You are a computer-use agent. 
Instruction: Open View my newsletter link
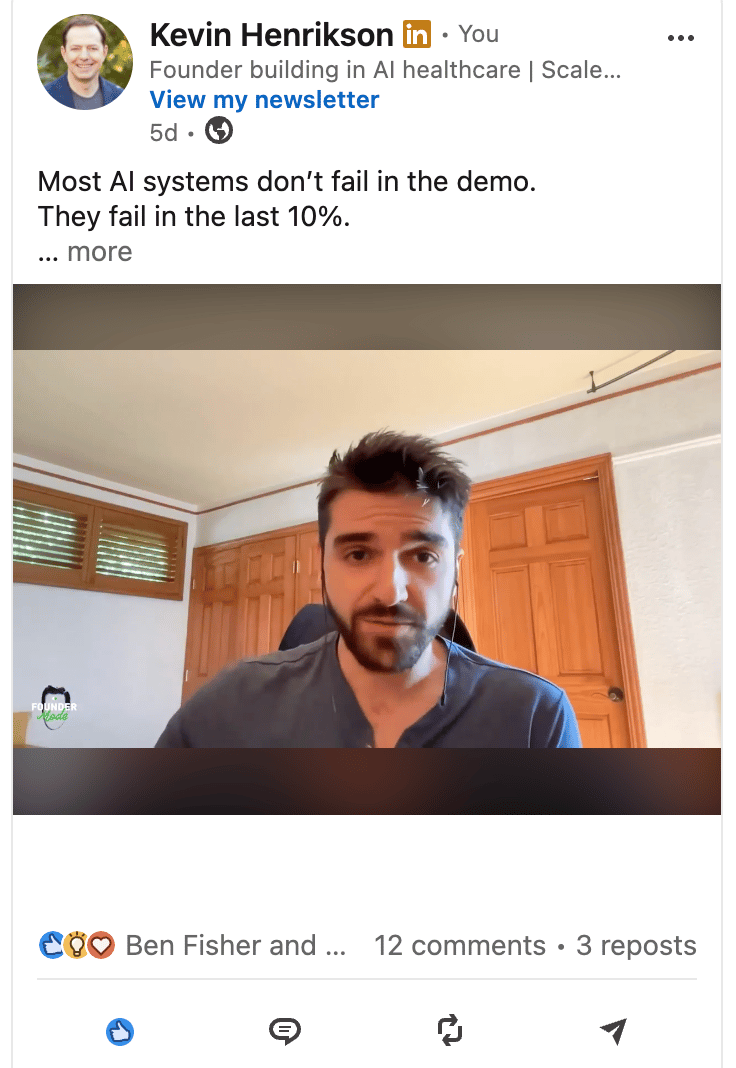(264, 99)
